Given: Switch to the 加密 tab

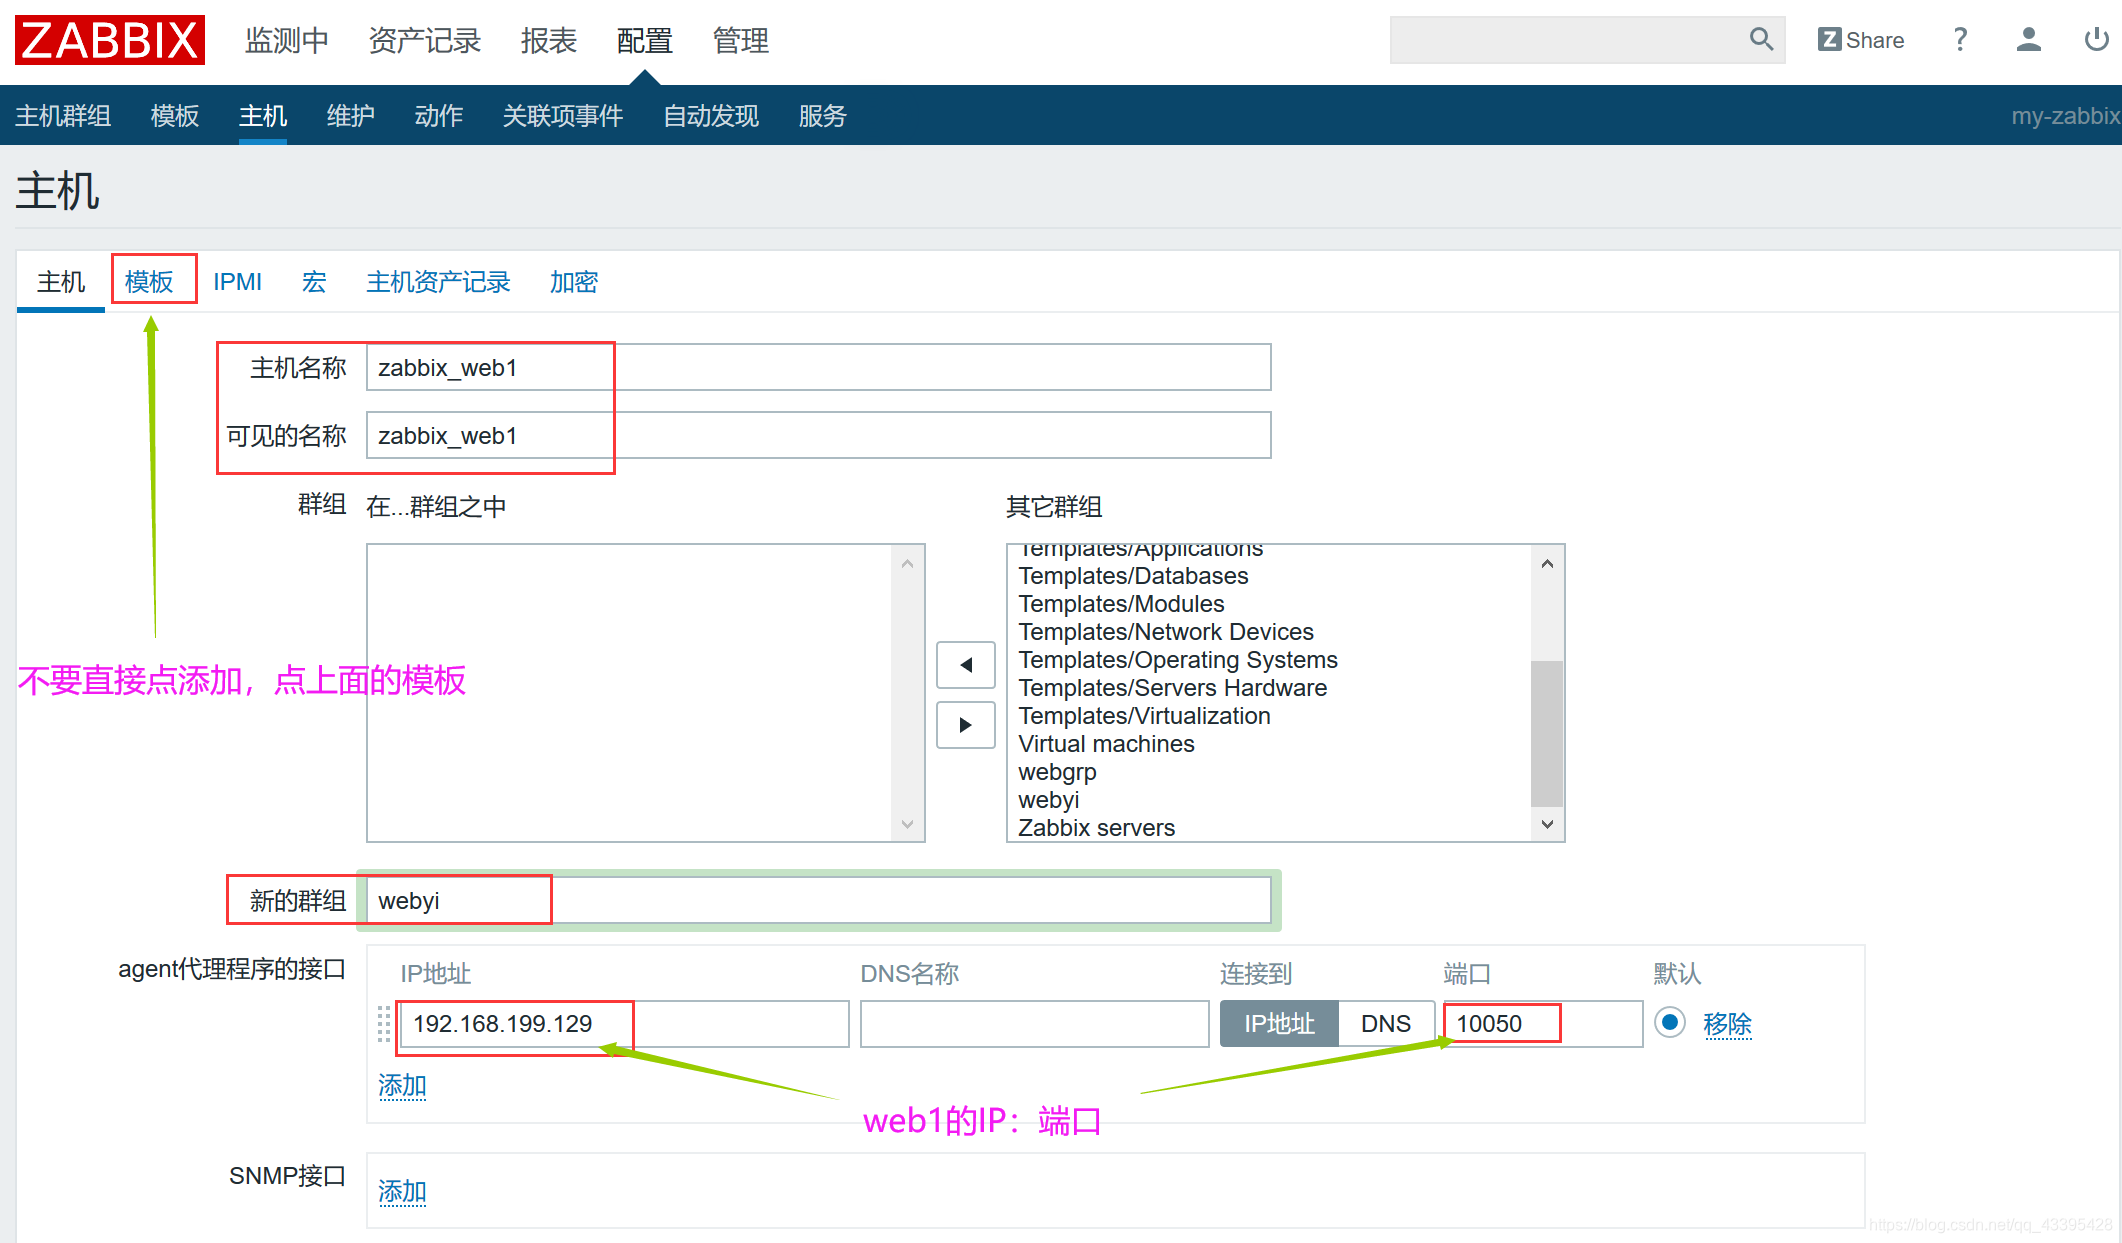Looking at the screenshot, I should pos(574,282).
